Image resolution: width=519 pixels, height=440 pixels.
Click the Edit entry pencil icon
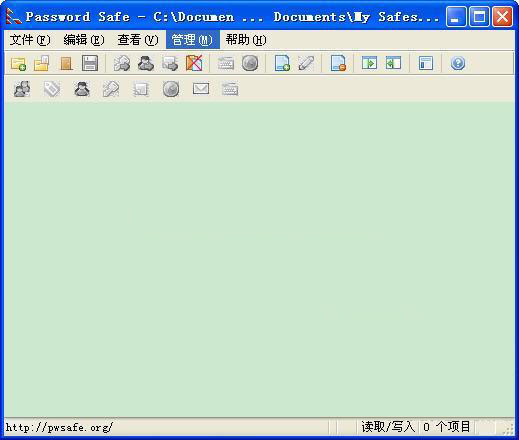306,63
